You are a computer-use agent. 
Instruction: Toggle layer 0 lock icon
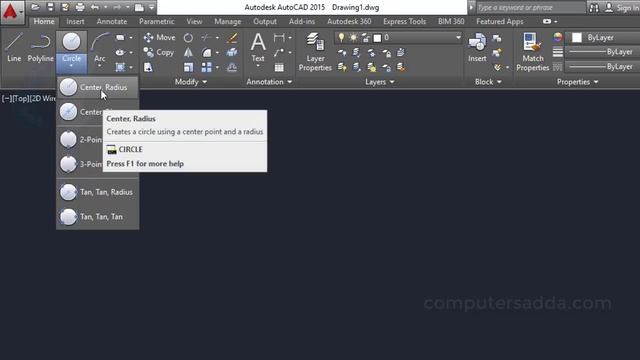click(x=366, y=38)
